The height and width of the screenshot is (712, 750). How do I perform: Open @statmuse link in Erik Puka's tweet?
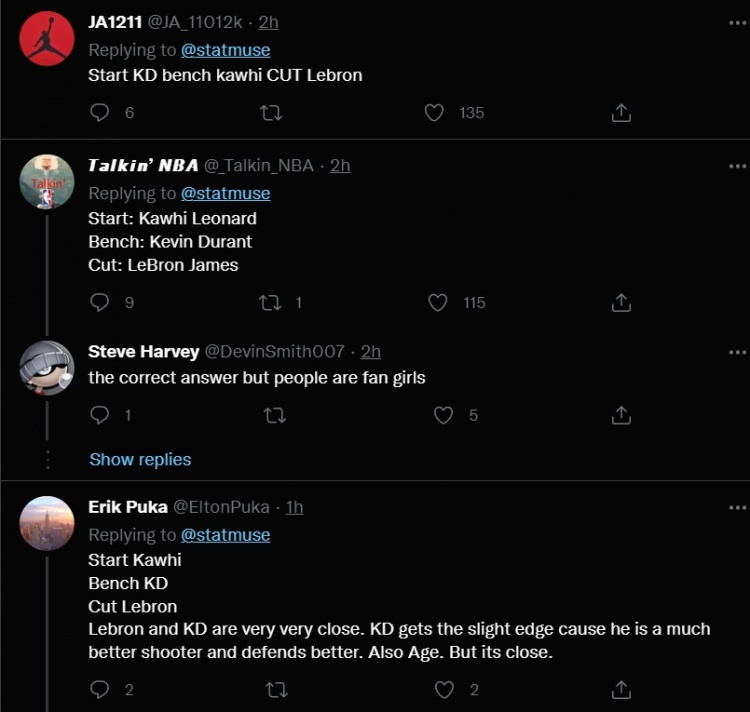225,535
